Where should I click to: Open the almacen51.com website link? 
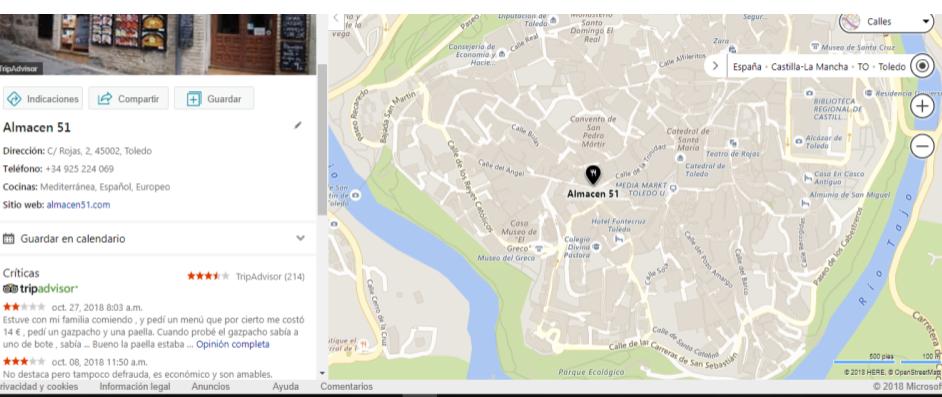(78, 205)
